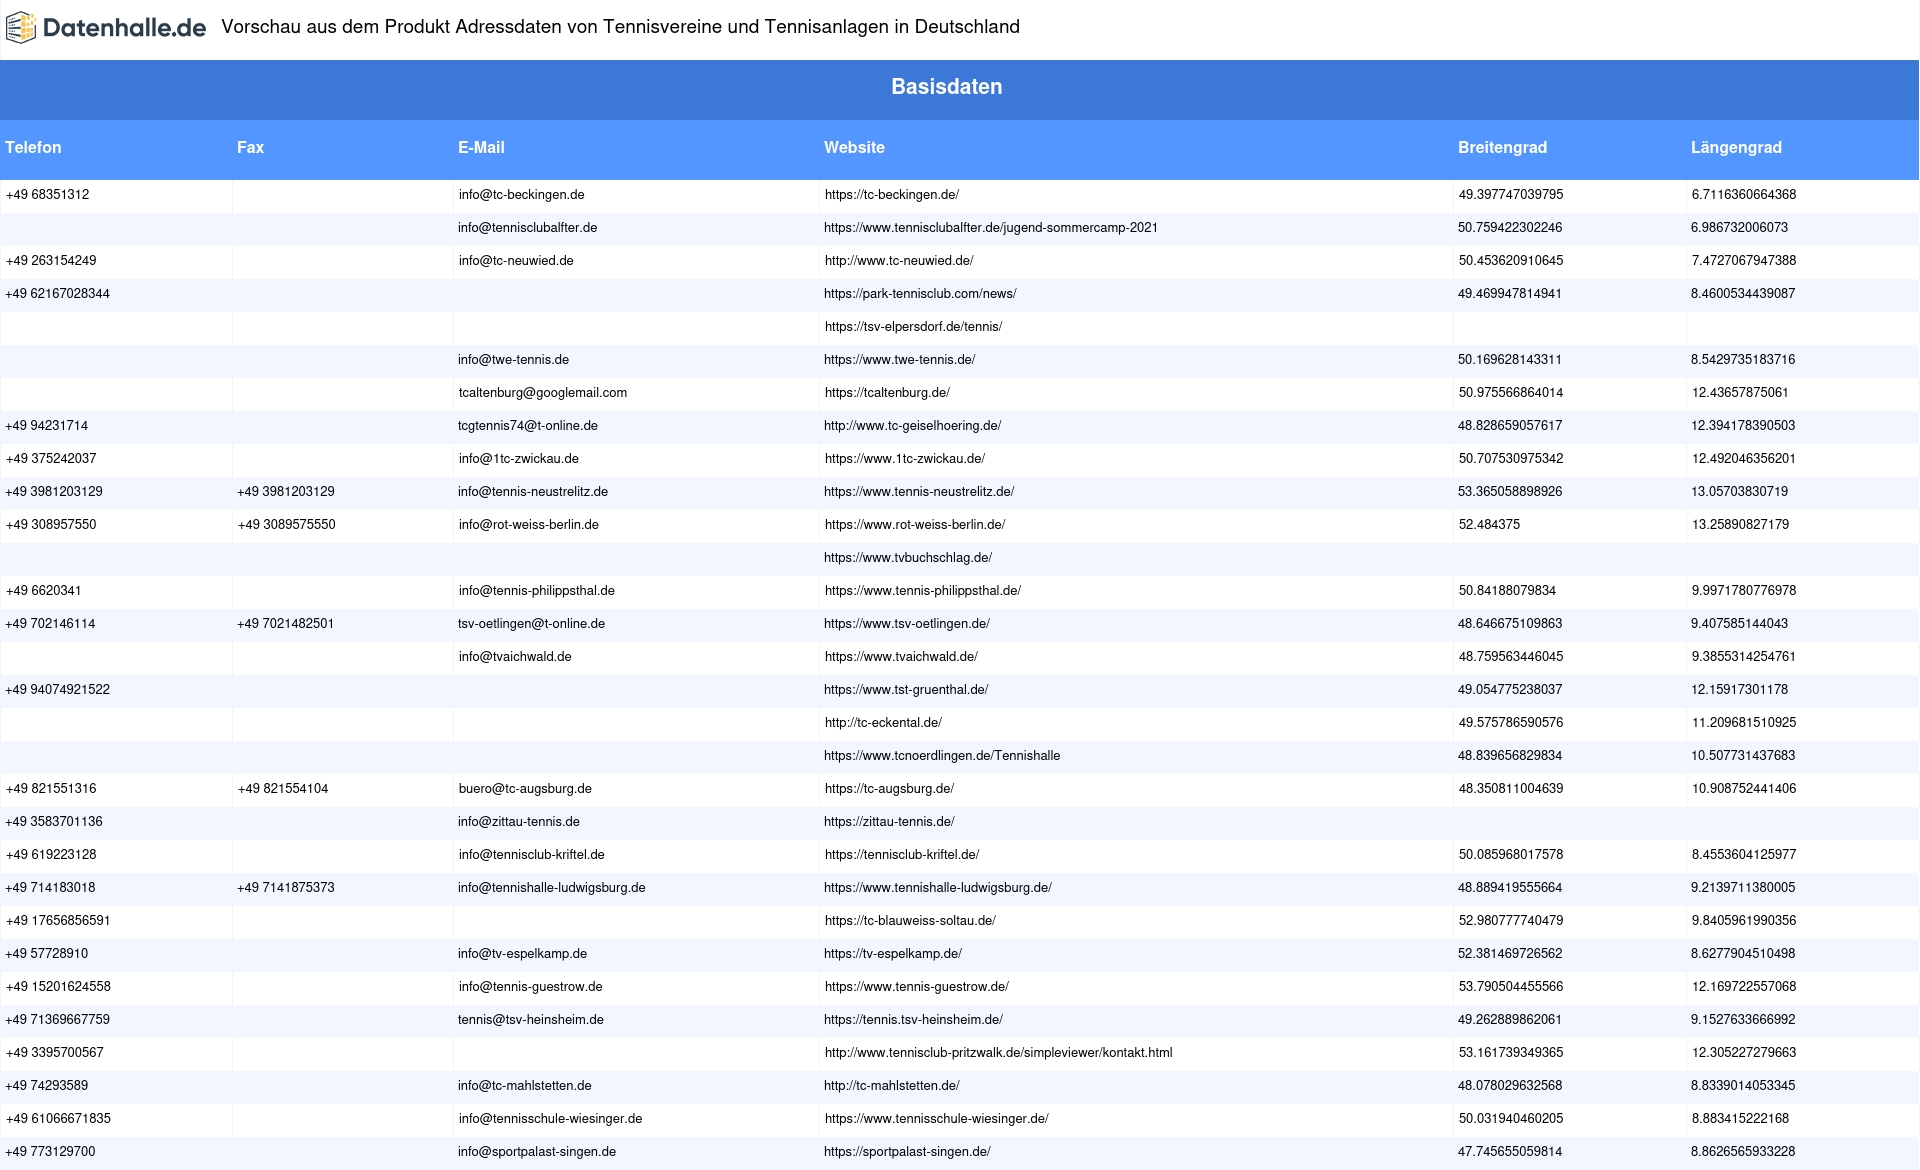This screenshot has width=1920, height=1170.
Task: Select phone +49 6620341
Action: 44,591
